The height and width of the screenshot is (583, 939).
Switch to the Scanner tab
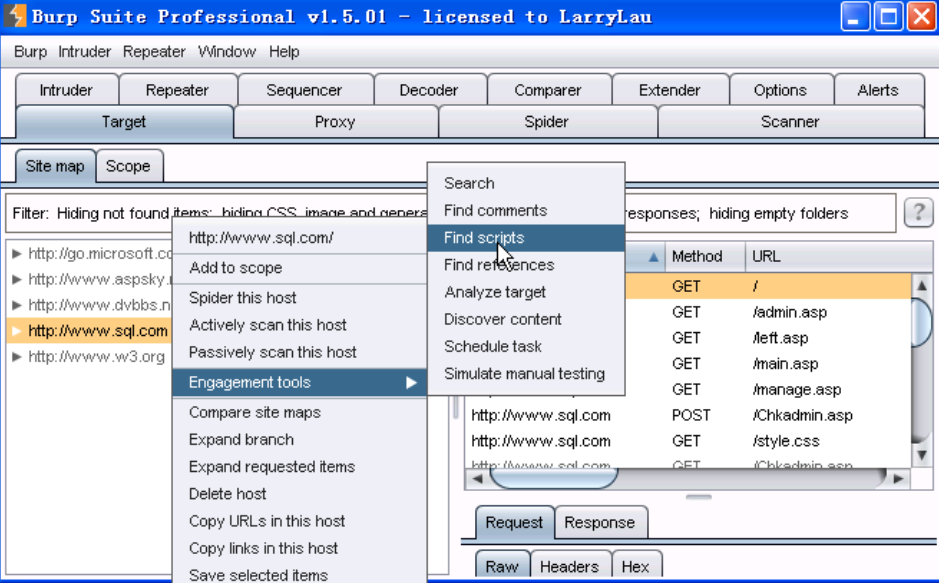790,122
